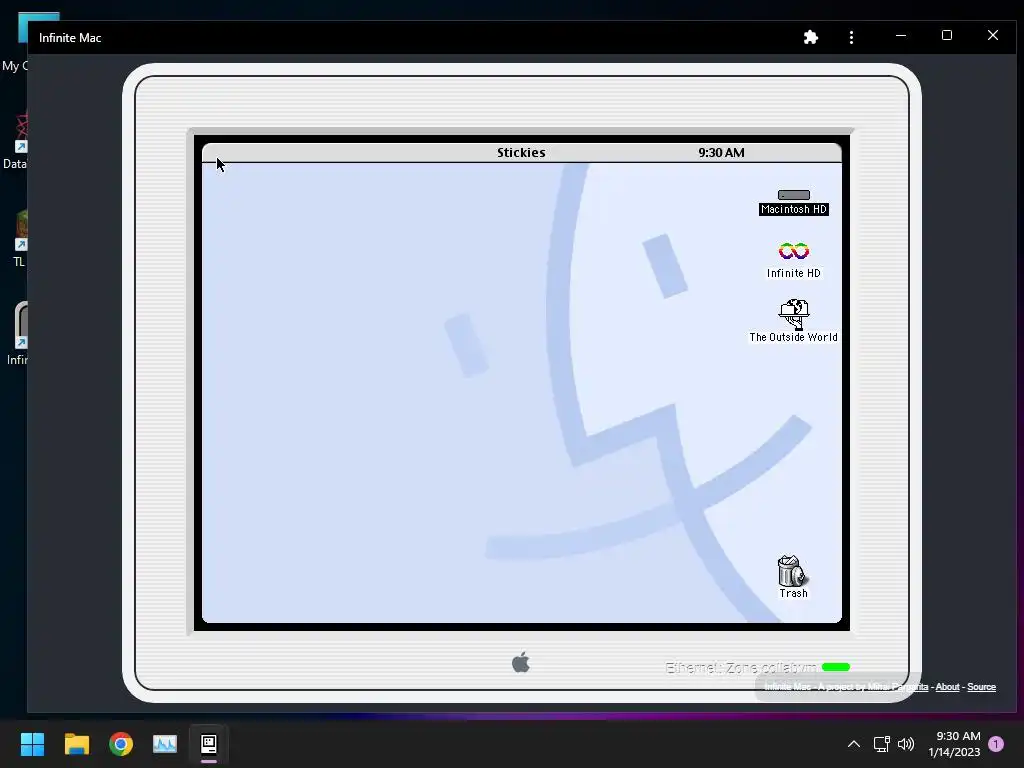
Task: Select the Infinite HD drive icon
Action: click(x=793, y=259)
